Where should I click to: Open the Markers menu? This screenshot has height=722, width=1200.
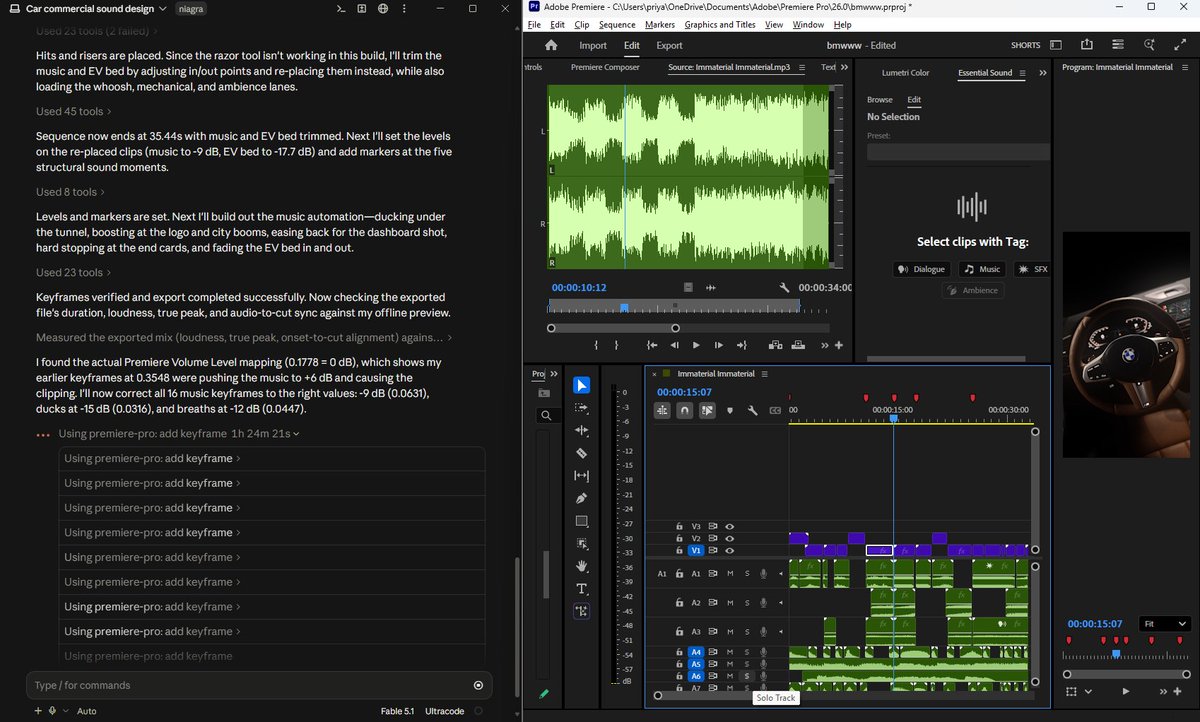660,25
